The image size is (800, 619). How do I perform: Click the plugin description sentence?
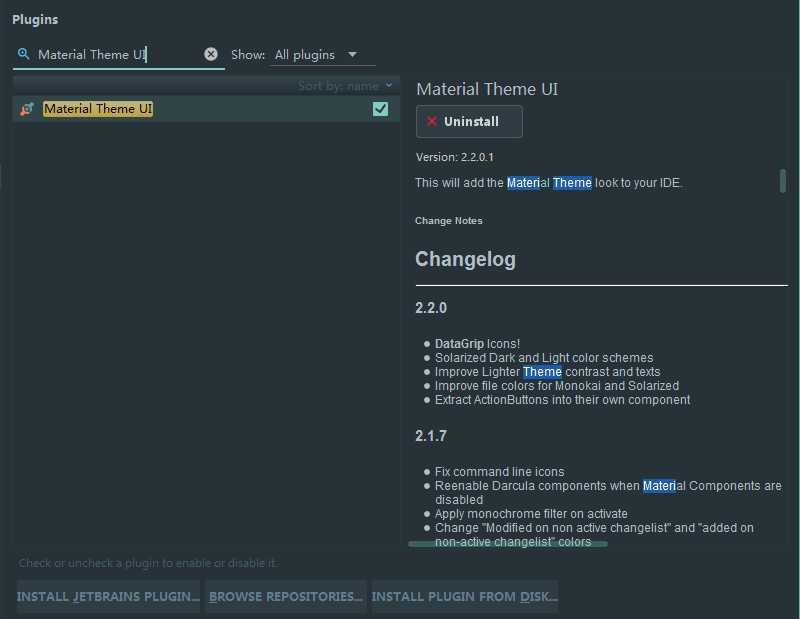coord(548,183)
